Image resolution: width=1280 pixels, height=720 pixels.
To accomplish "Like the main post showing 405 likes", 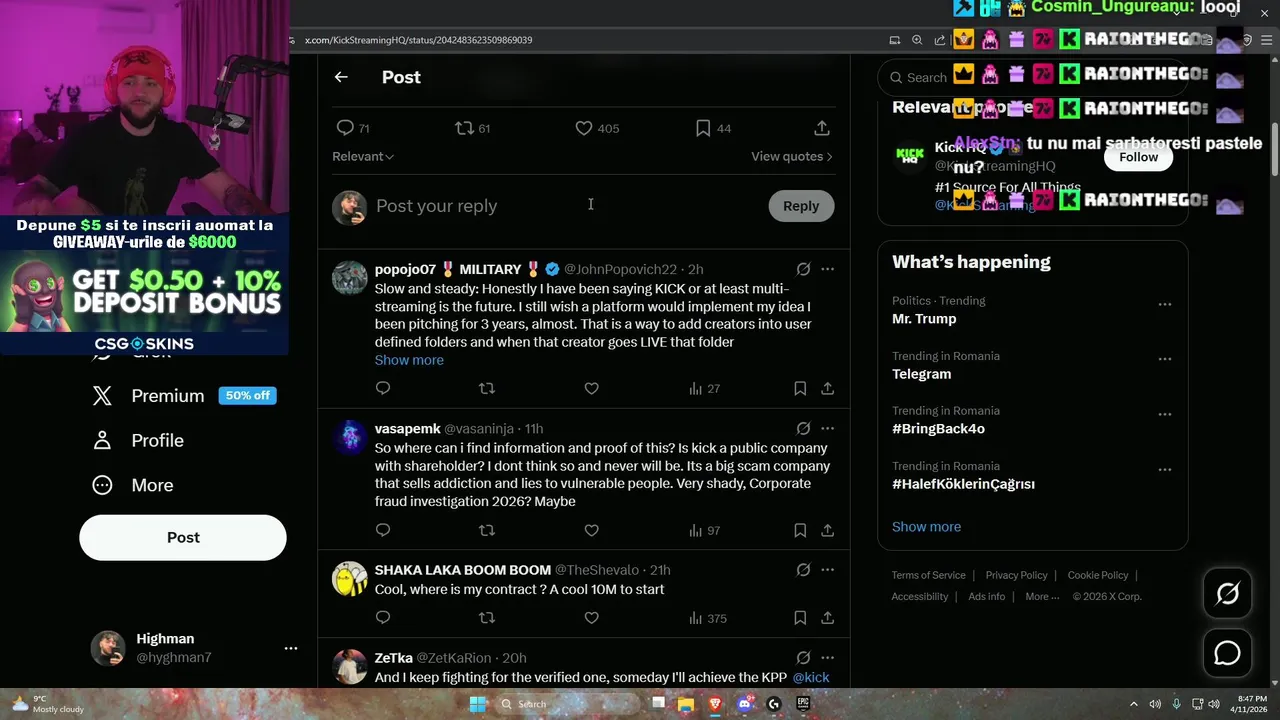I will tap(584, 128).
